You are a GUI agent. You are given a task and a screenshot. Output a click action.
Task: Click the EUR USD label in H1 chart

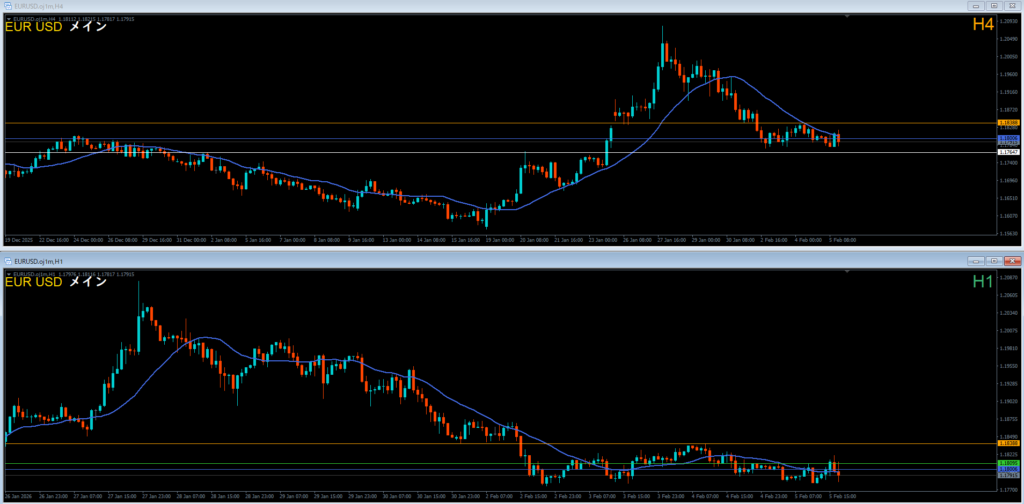(x=33, y=282)
